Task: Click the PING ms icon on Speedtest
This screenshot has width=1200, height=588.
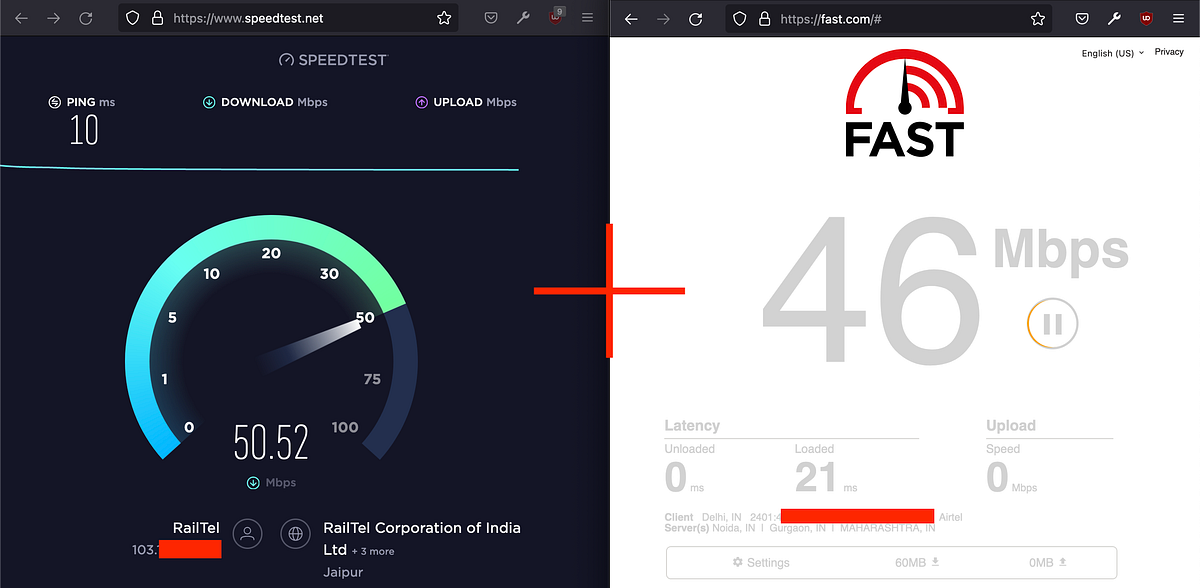Action: click(53, 102)
